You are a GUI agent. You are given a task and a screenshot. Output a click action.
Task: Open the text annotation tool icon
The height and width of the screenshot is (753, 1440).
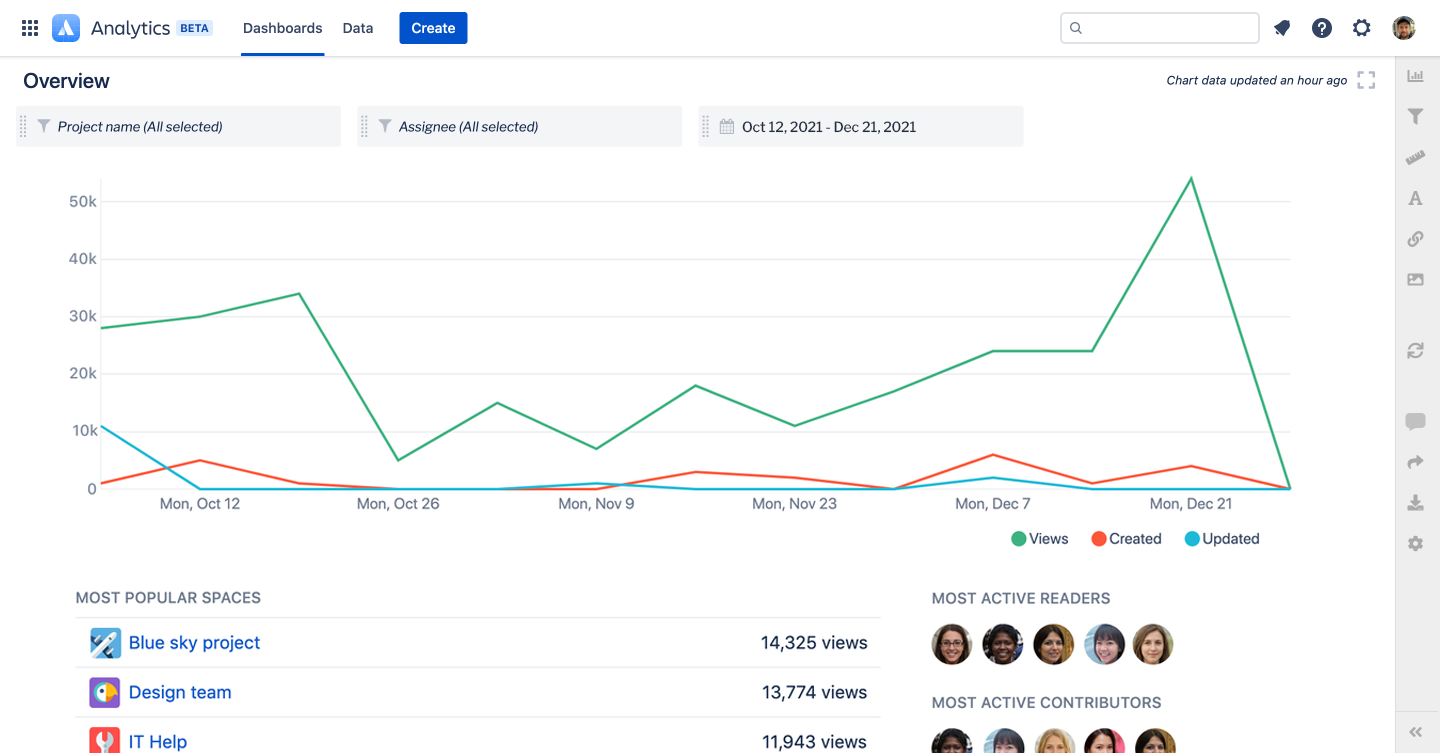1415,198
